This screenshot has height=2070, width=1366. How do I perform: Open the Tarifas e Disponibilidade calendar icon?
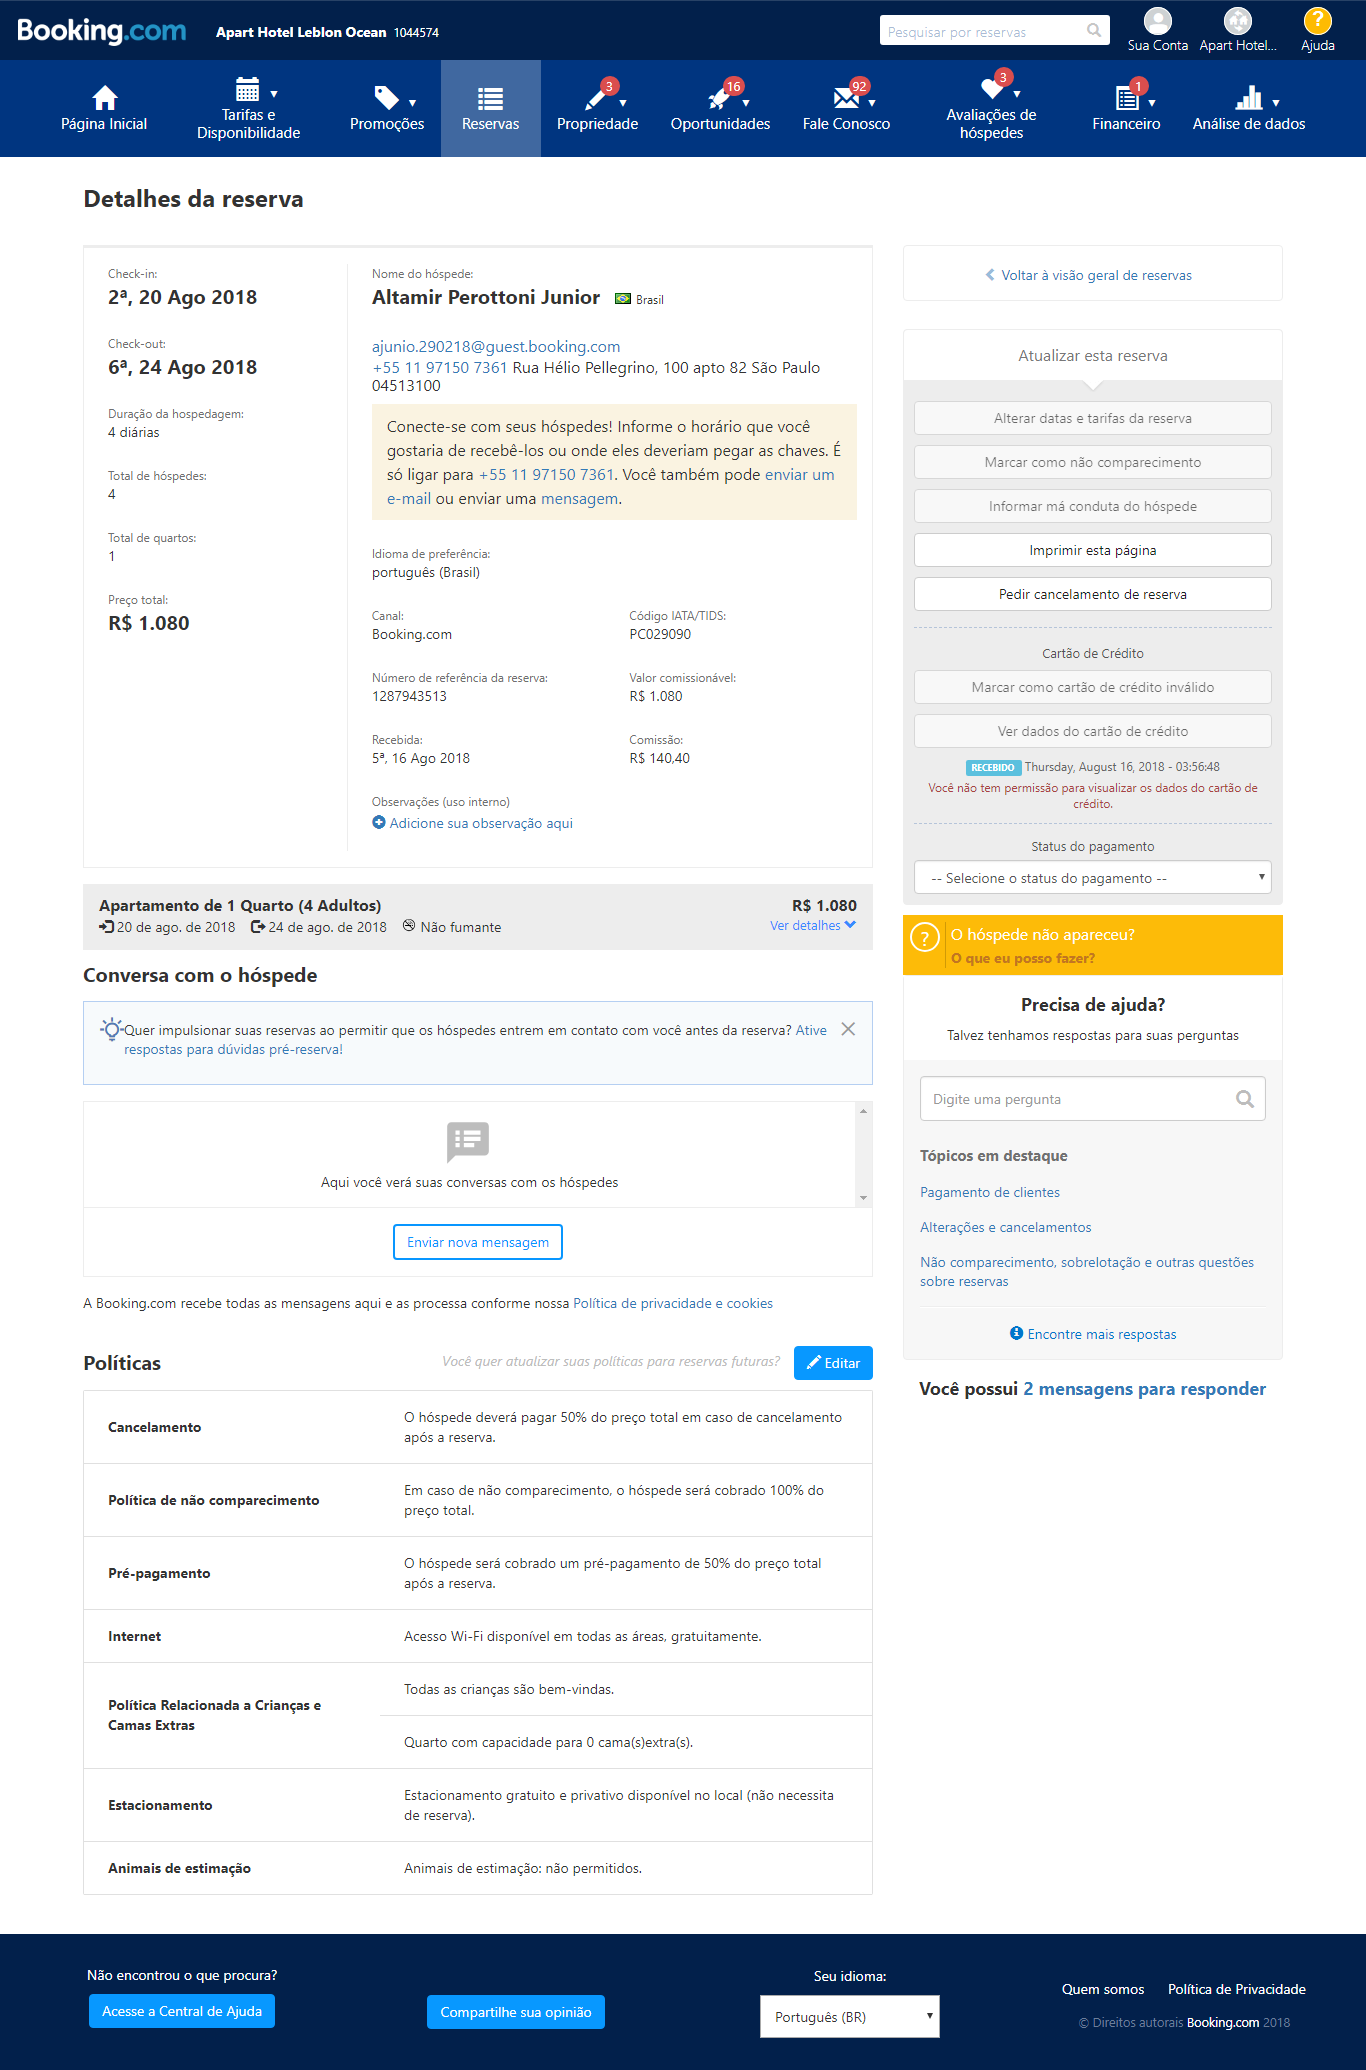coord(247,89)
